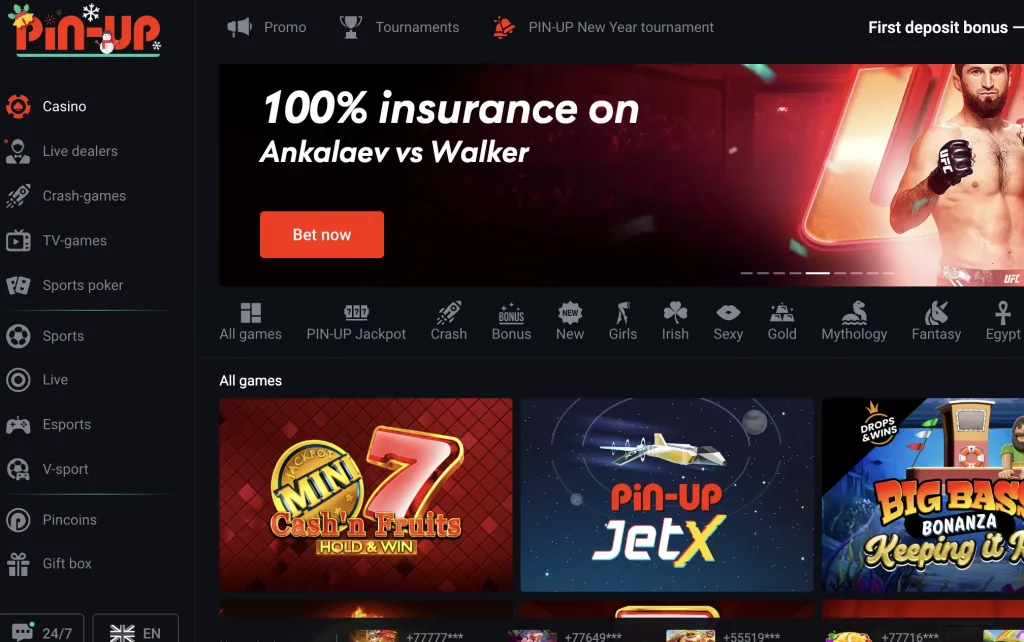Open Cash'n Fruits Hold & Win thumbnail

coord(366,495)
